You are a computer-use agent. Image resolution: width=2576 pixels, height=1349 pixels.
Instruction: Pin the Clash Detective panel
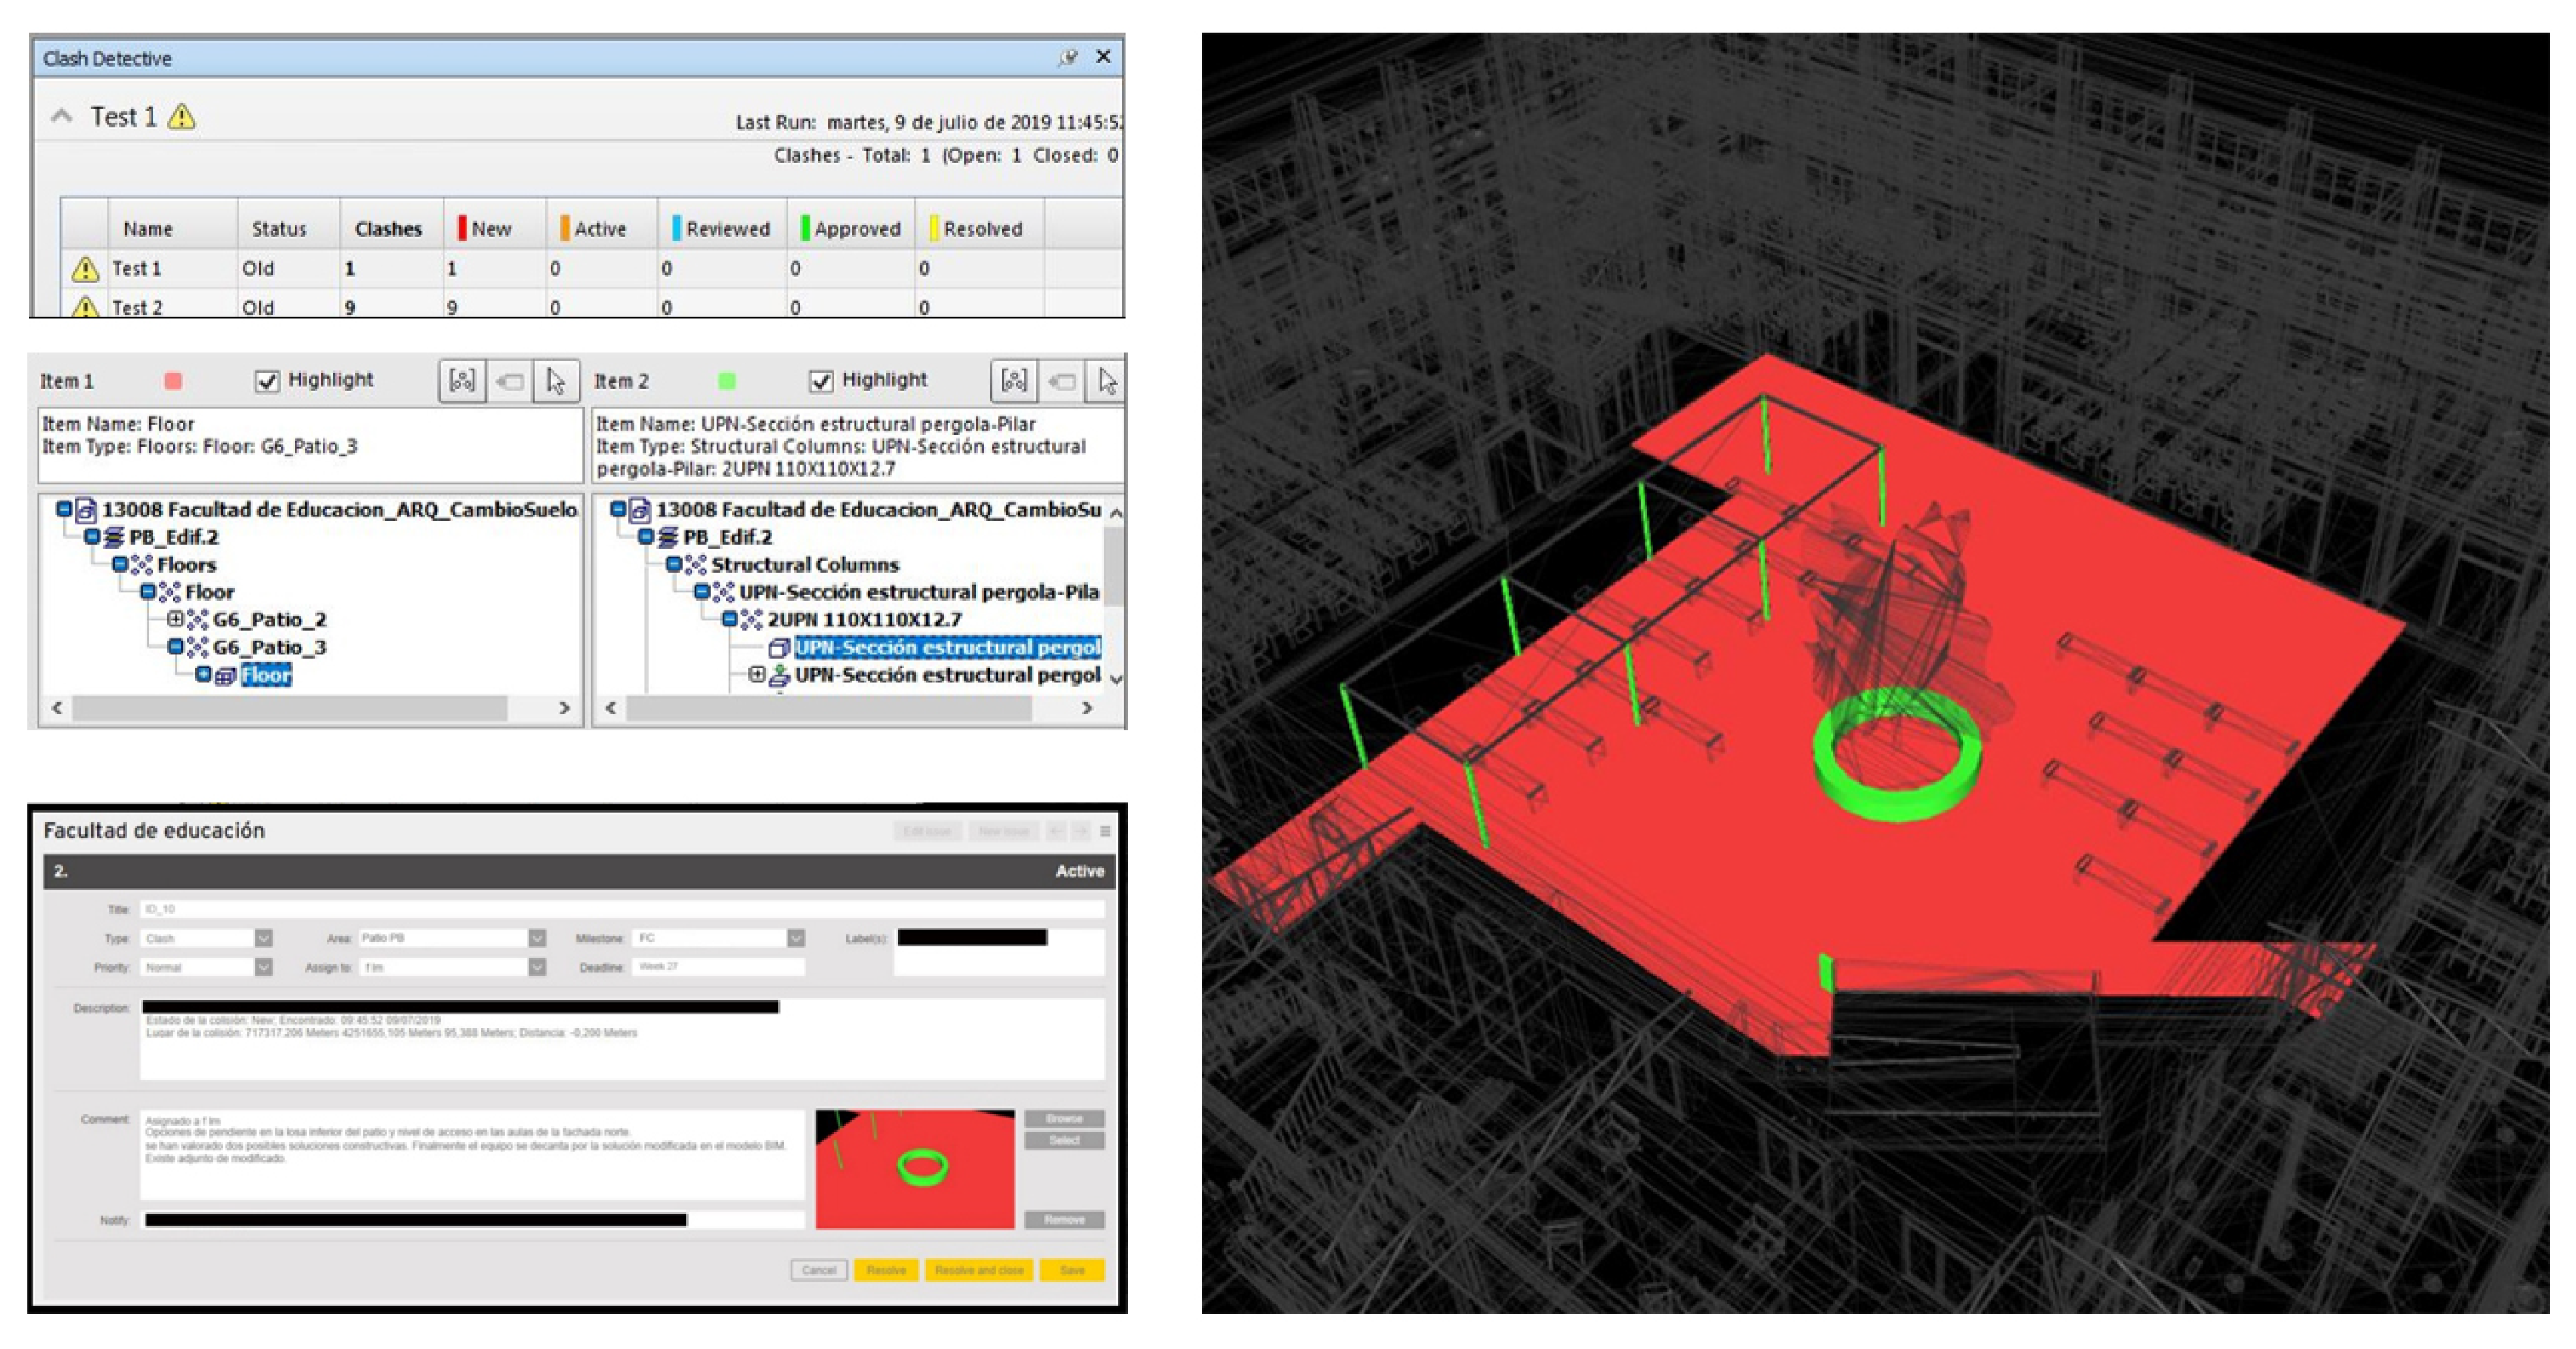point(1068,58)
